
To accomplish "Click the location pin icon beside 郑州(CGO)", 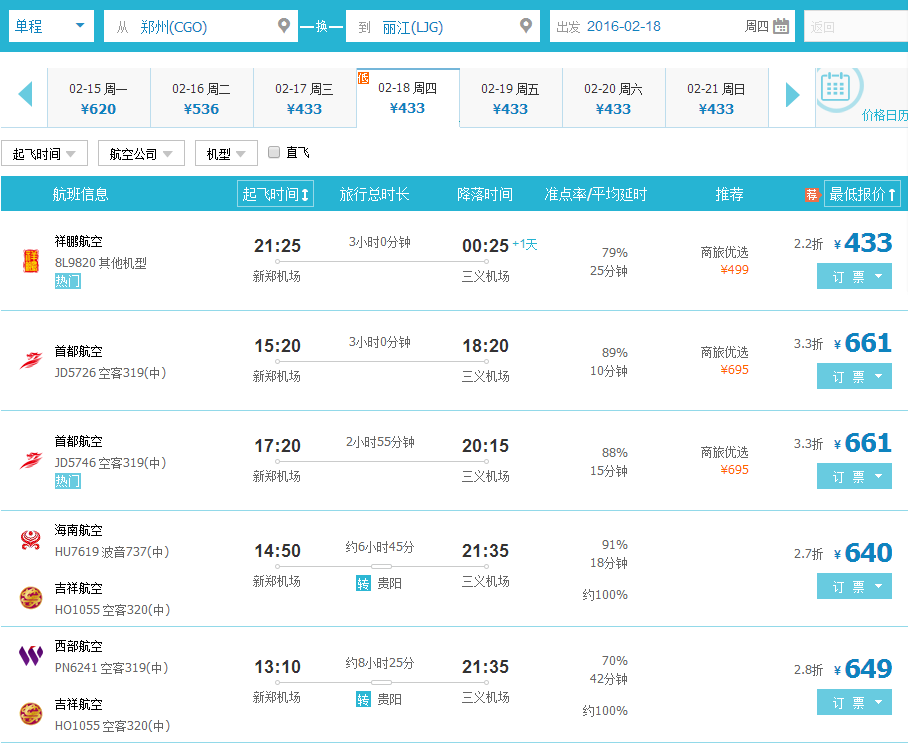I will coord(286,26).
